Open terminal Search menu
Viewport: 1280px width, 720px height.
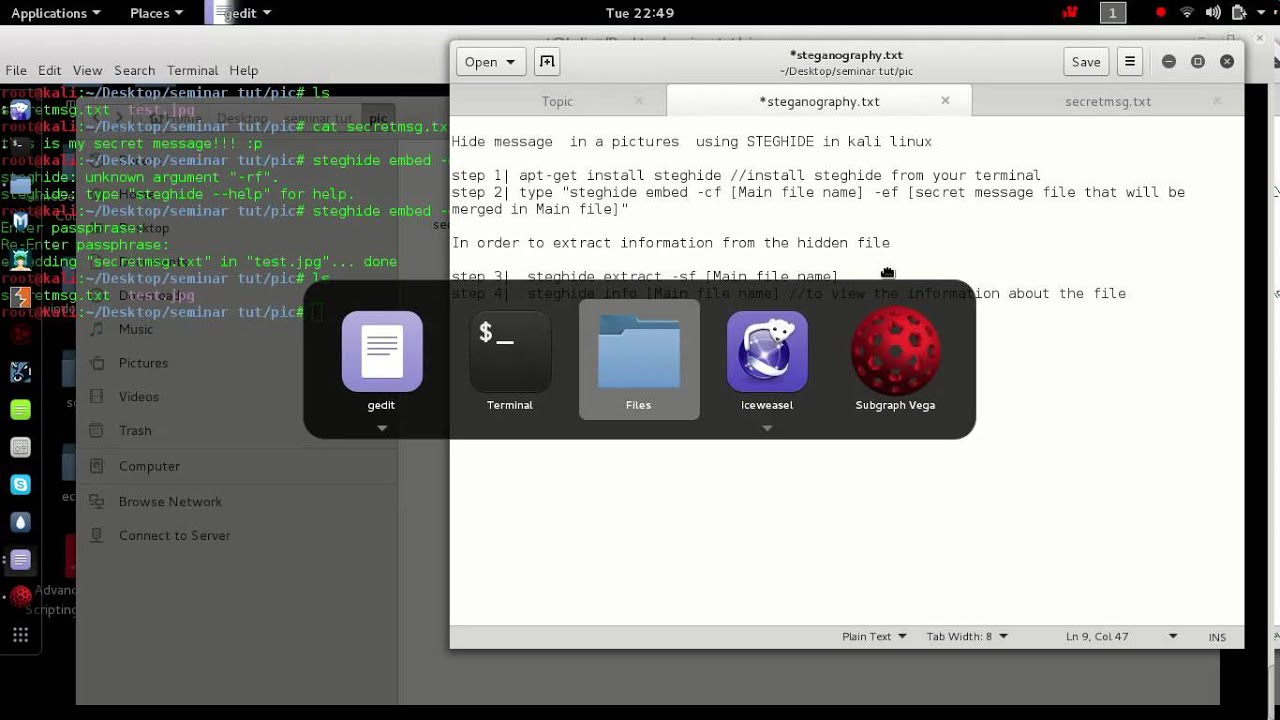[134, 70]
